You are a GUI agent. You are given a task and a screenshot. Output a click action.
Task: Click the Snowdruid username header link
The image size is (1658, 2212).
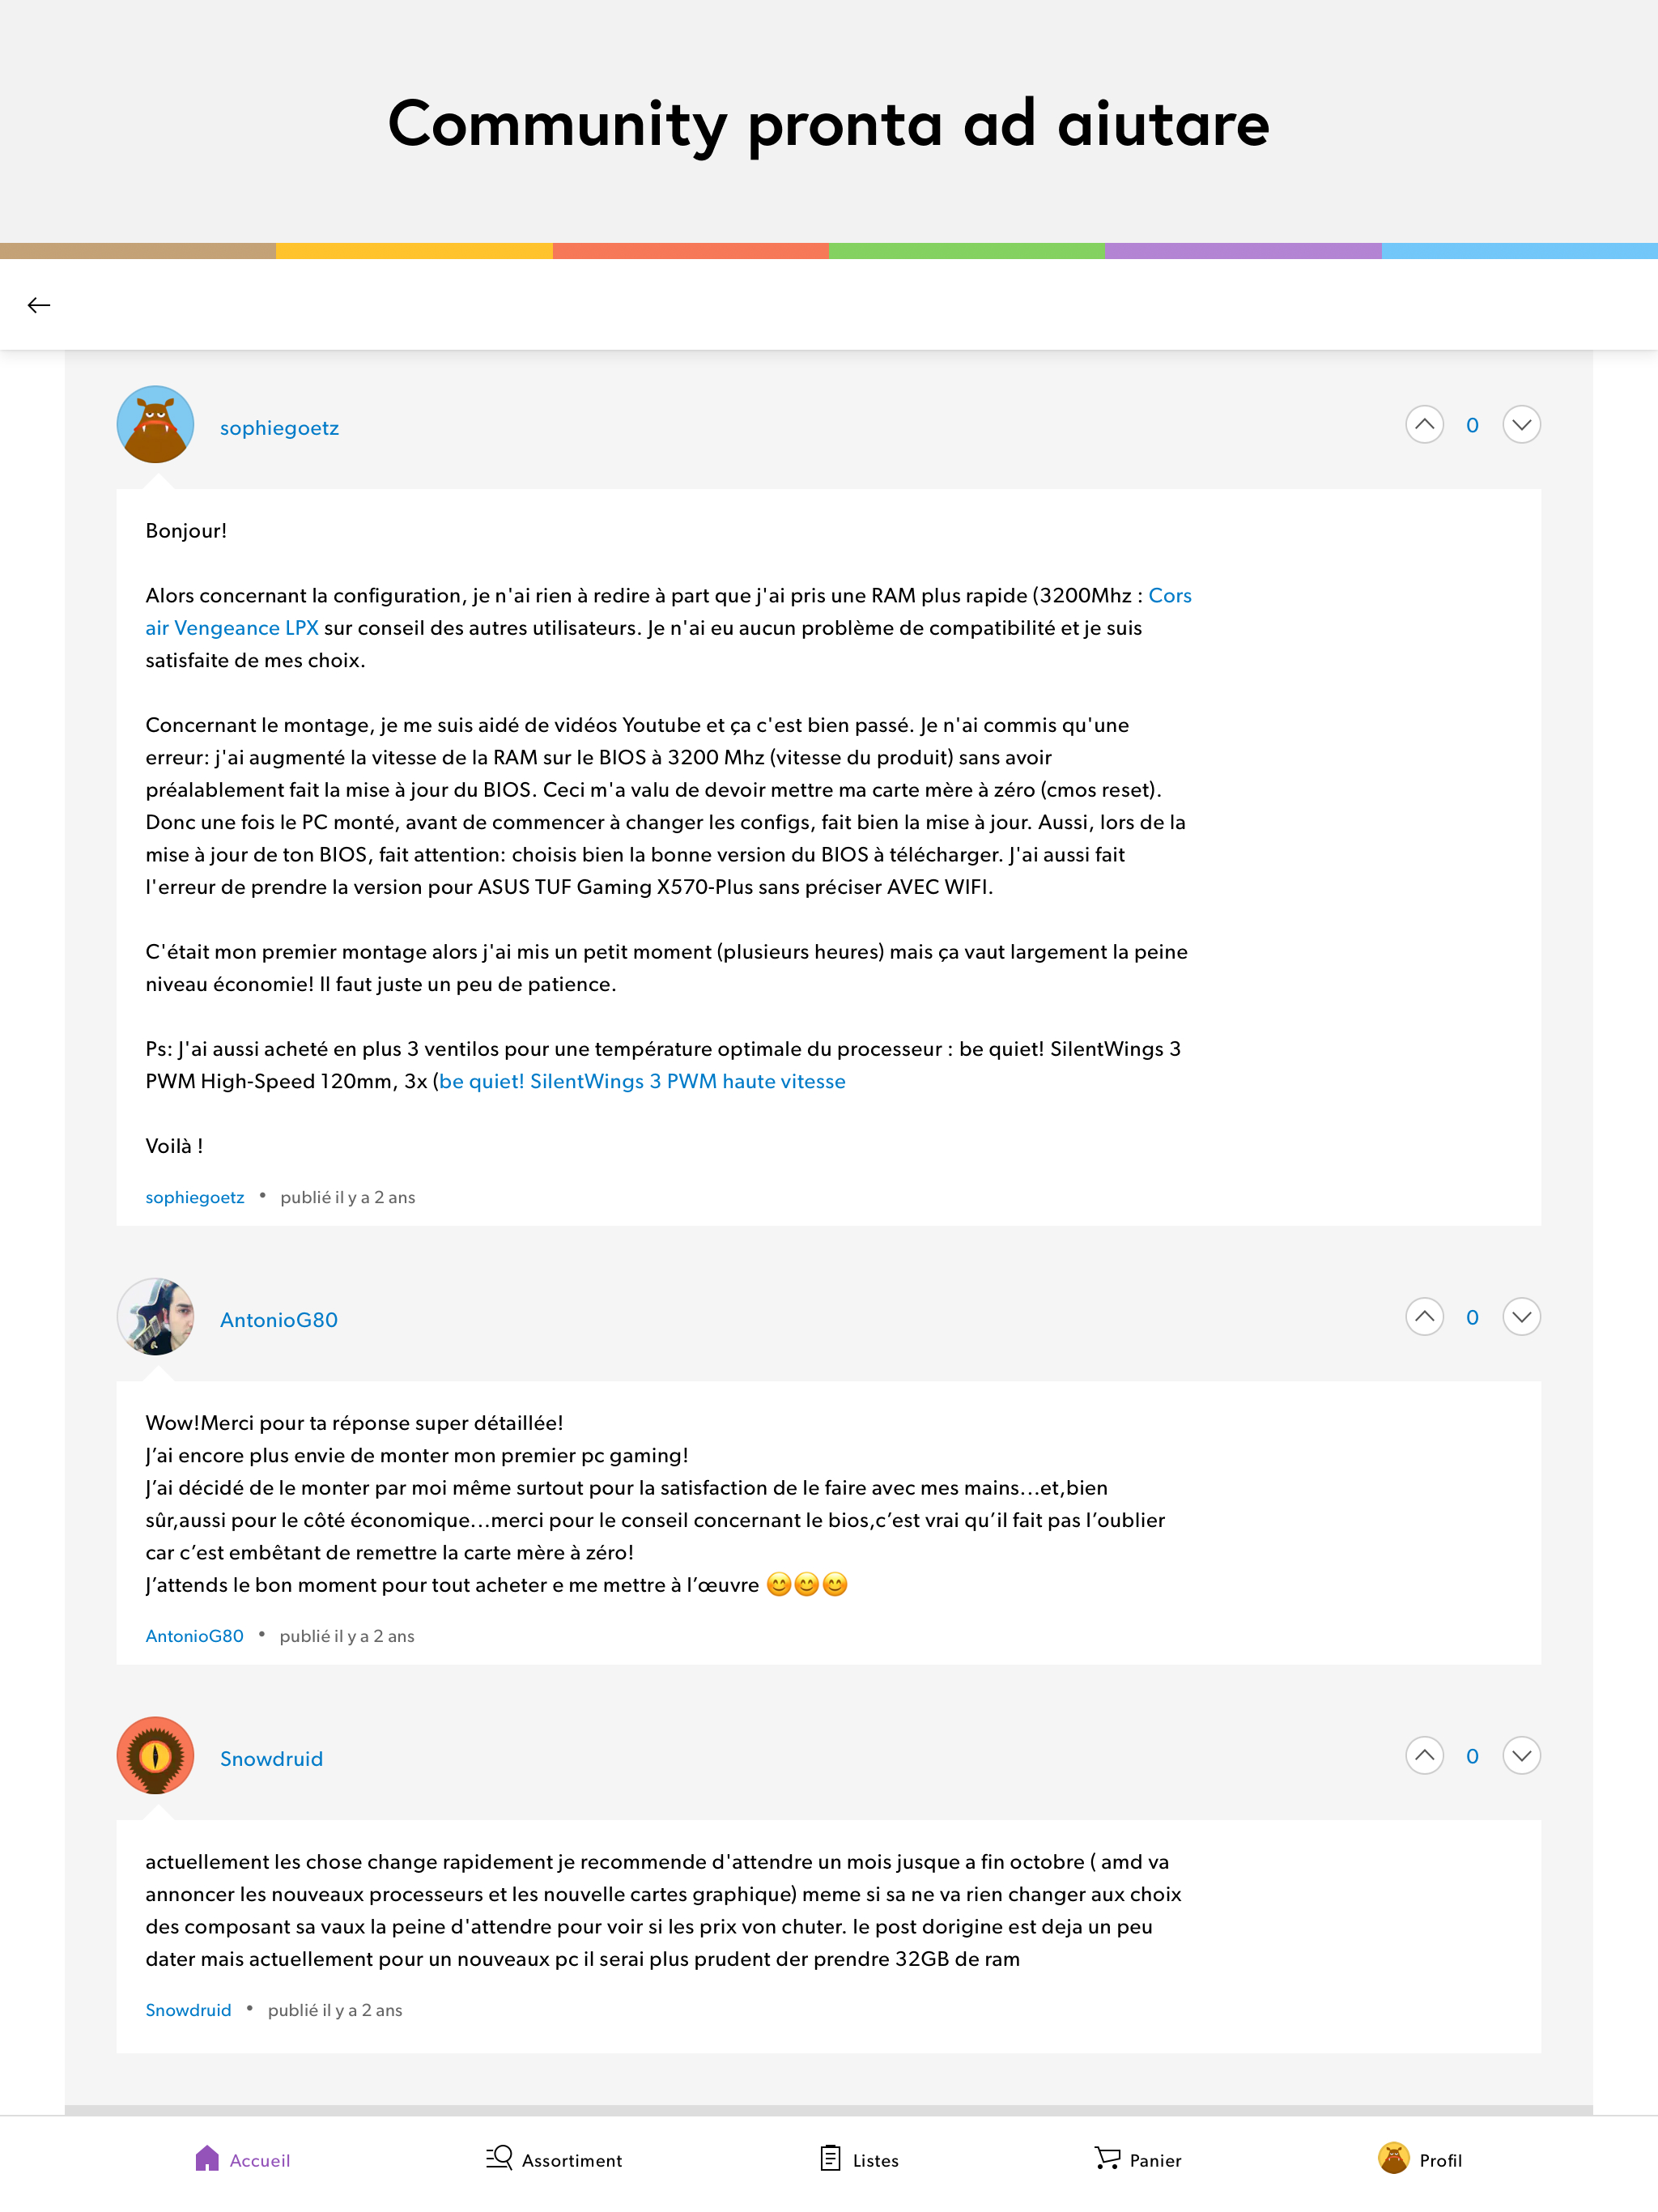pos(271,1759)
